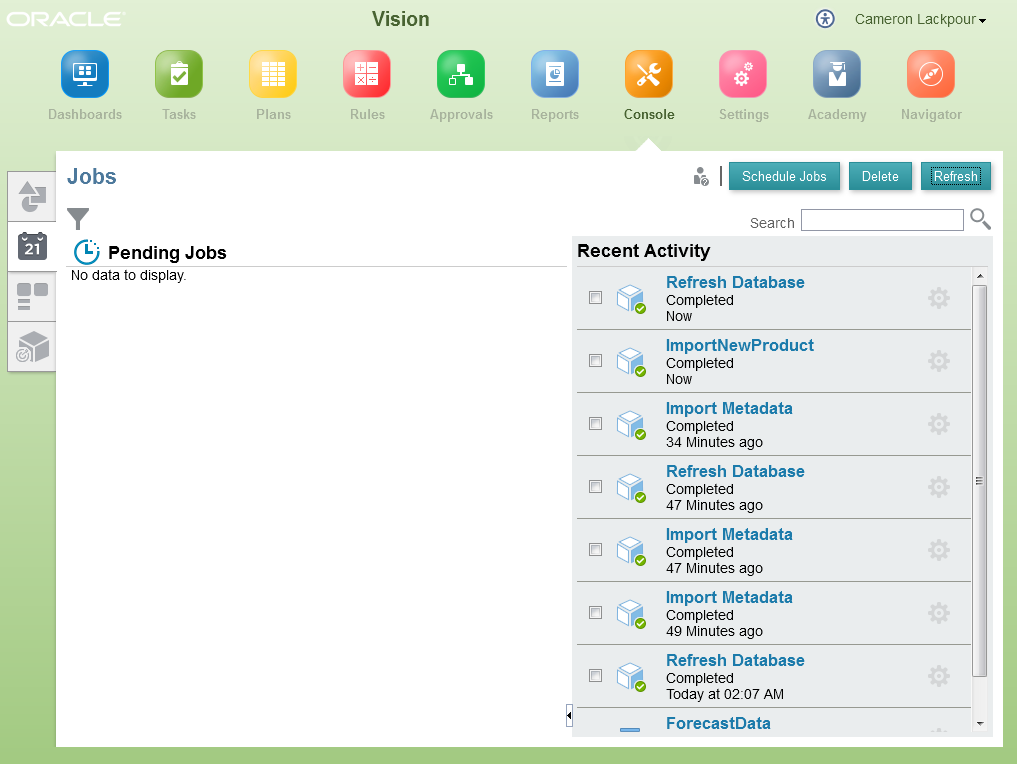Image resolution: width=1017 pixels, height=764 pixels.
Task: Open gear for Import Metadata 47 minutes ago
Action: (x=939, y=550)
